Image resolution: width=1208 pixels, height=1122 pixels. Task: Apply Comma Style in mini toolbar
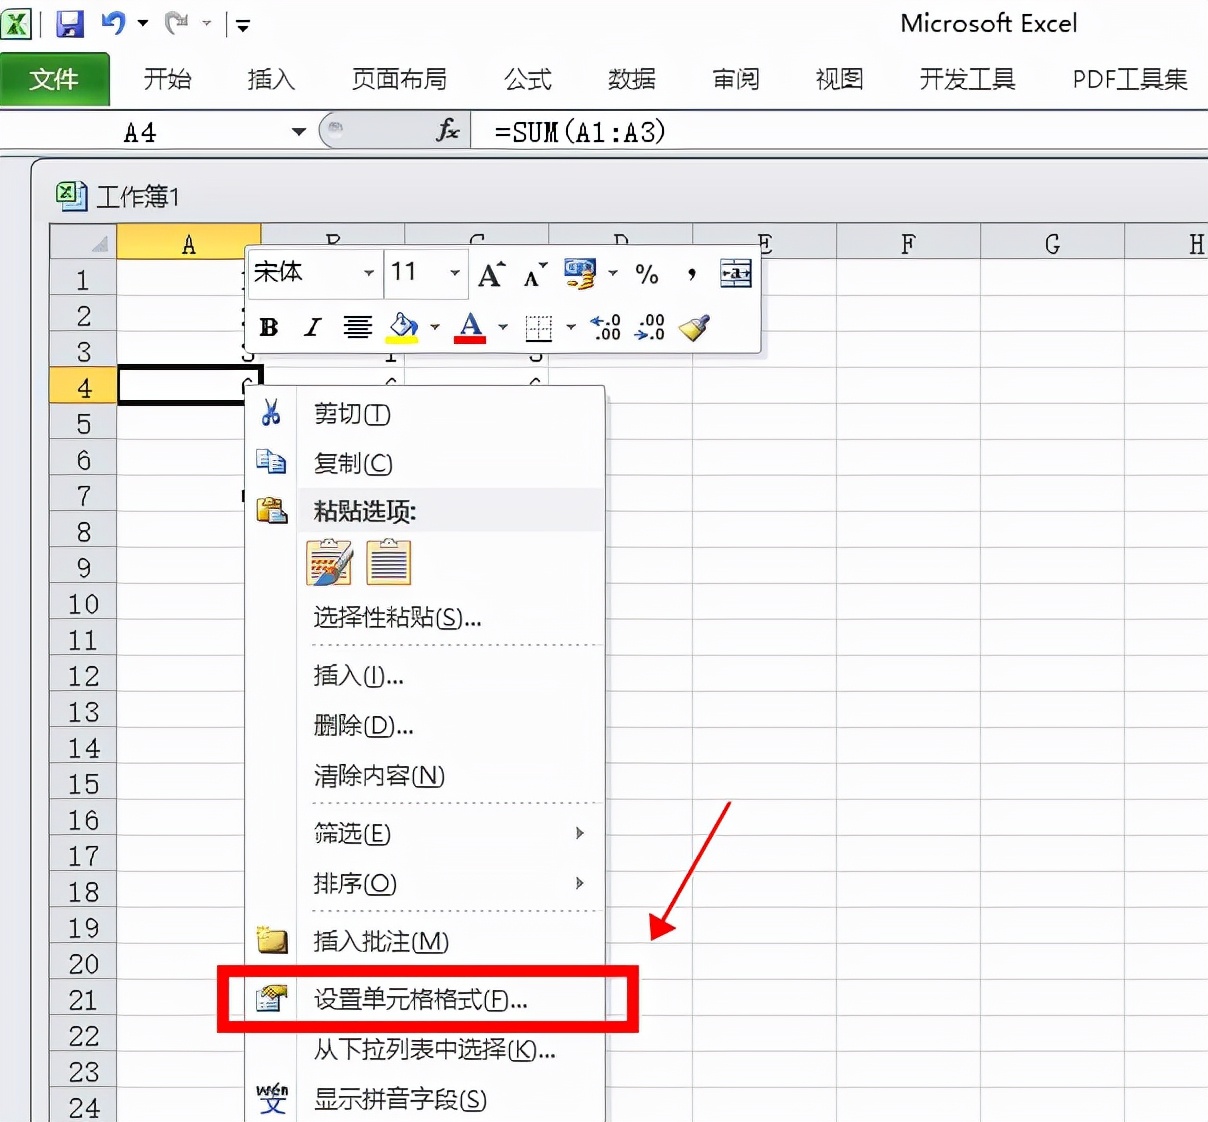(x=691, y=274)
